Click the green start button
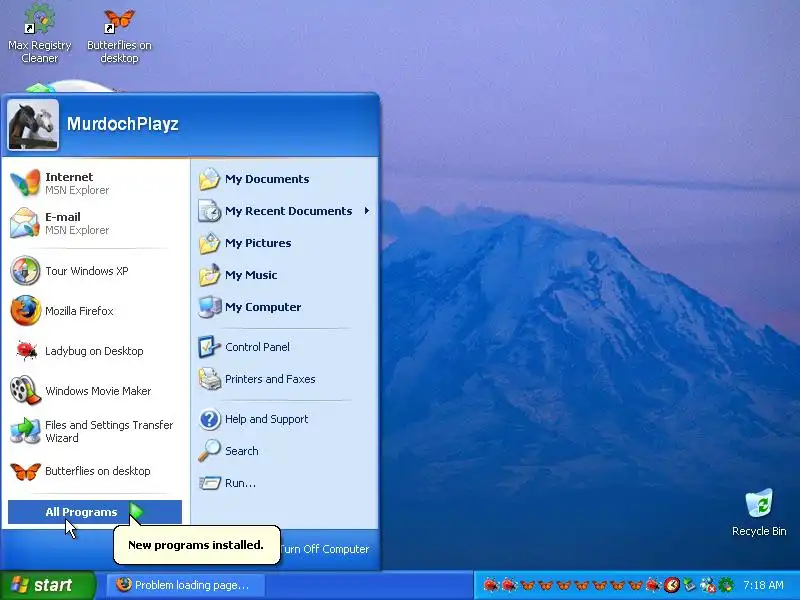The width and height of the screenshot is (800, 600). coord(48,585)
